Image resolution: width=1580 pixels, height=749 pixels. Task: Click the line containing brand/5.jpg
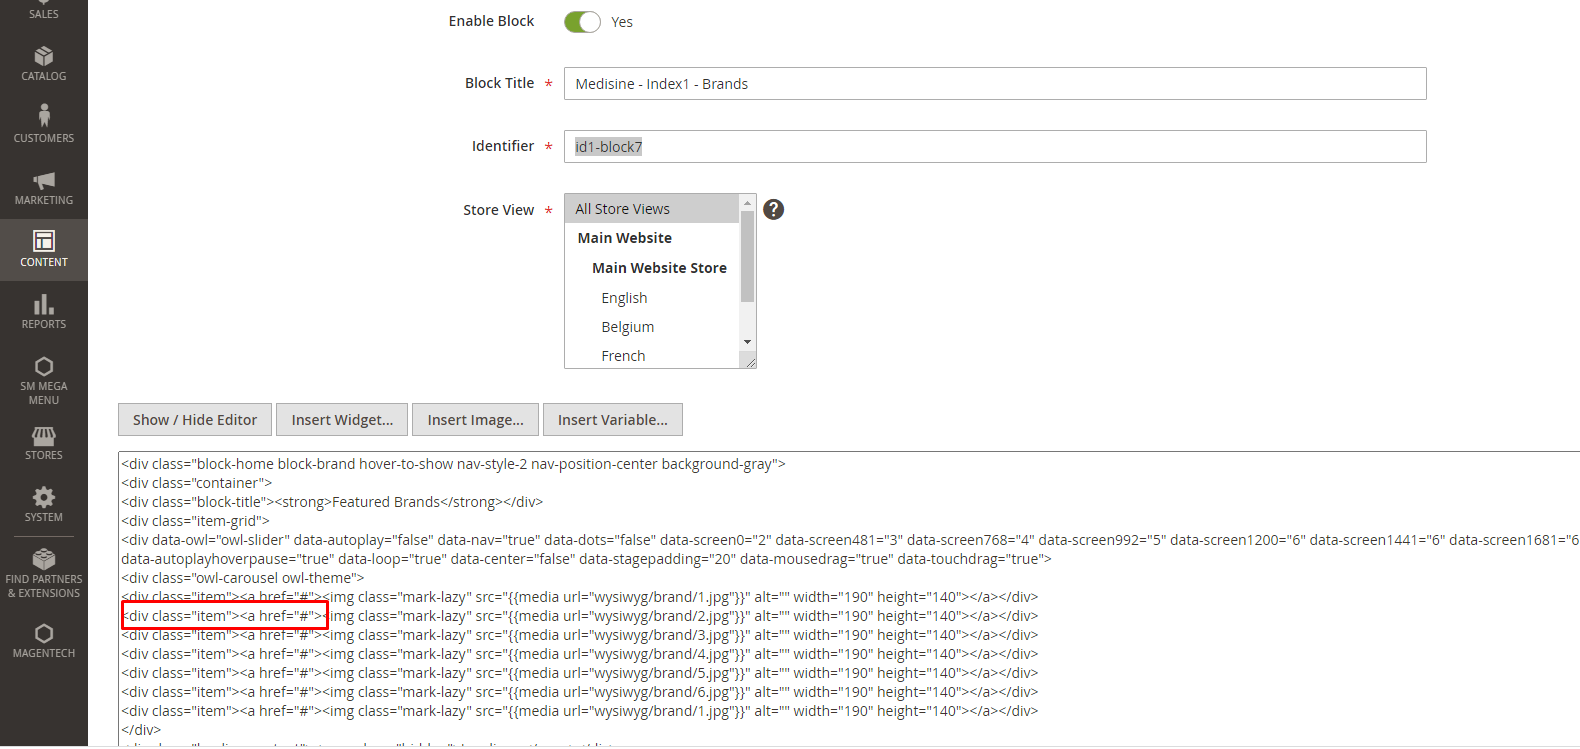click(580, 673)
